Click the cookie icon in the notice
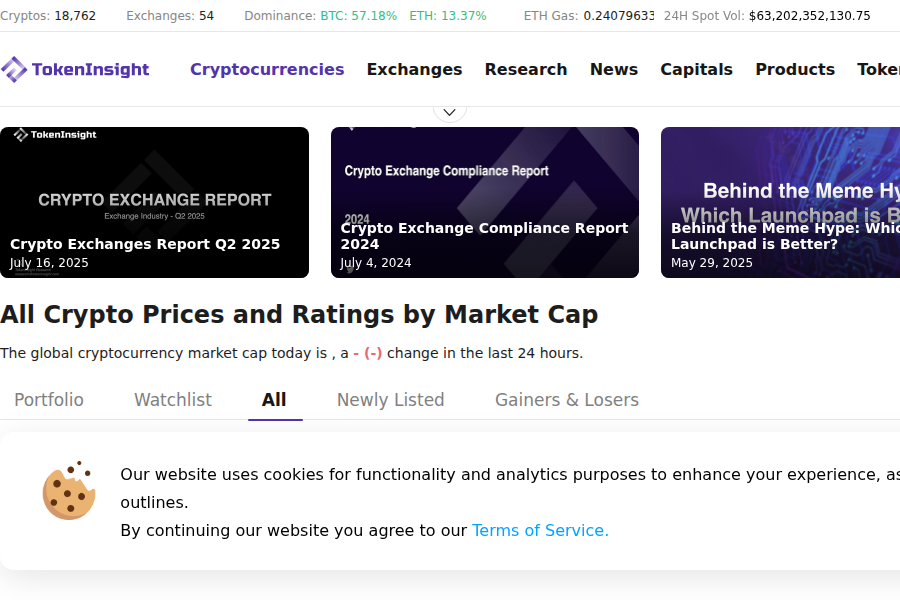 (x=69, y=490)
